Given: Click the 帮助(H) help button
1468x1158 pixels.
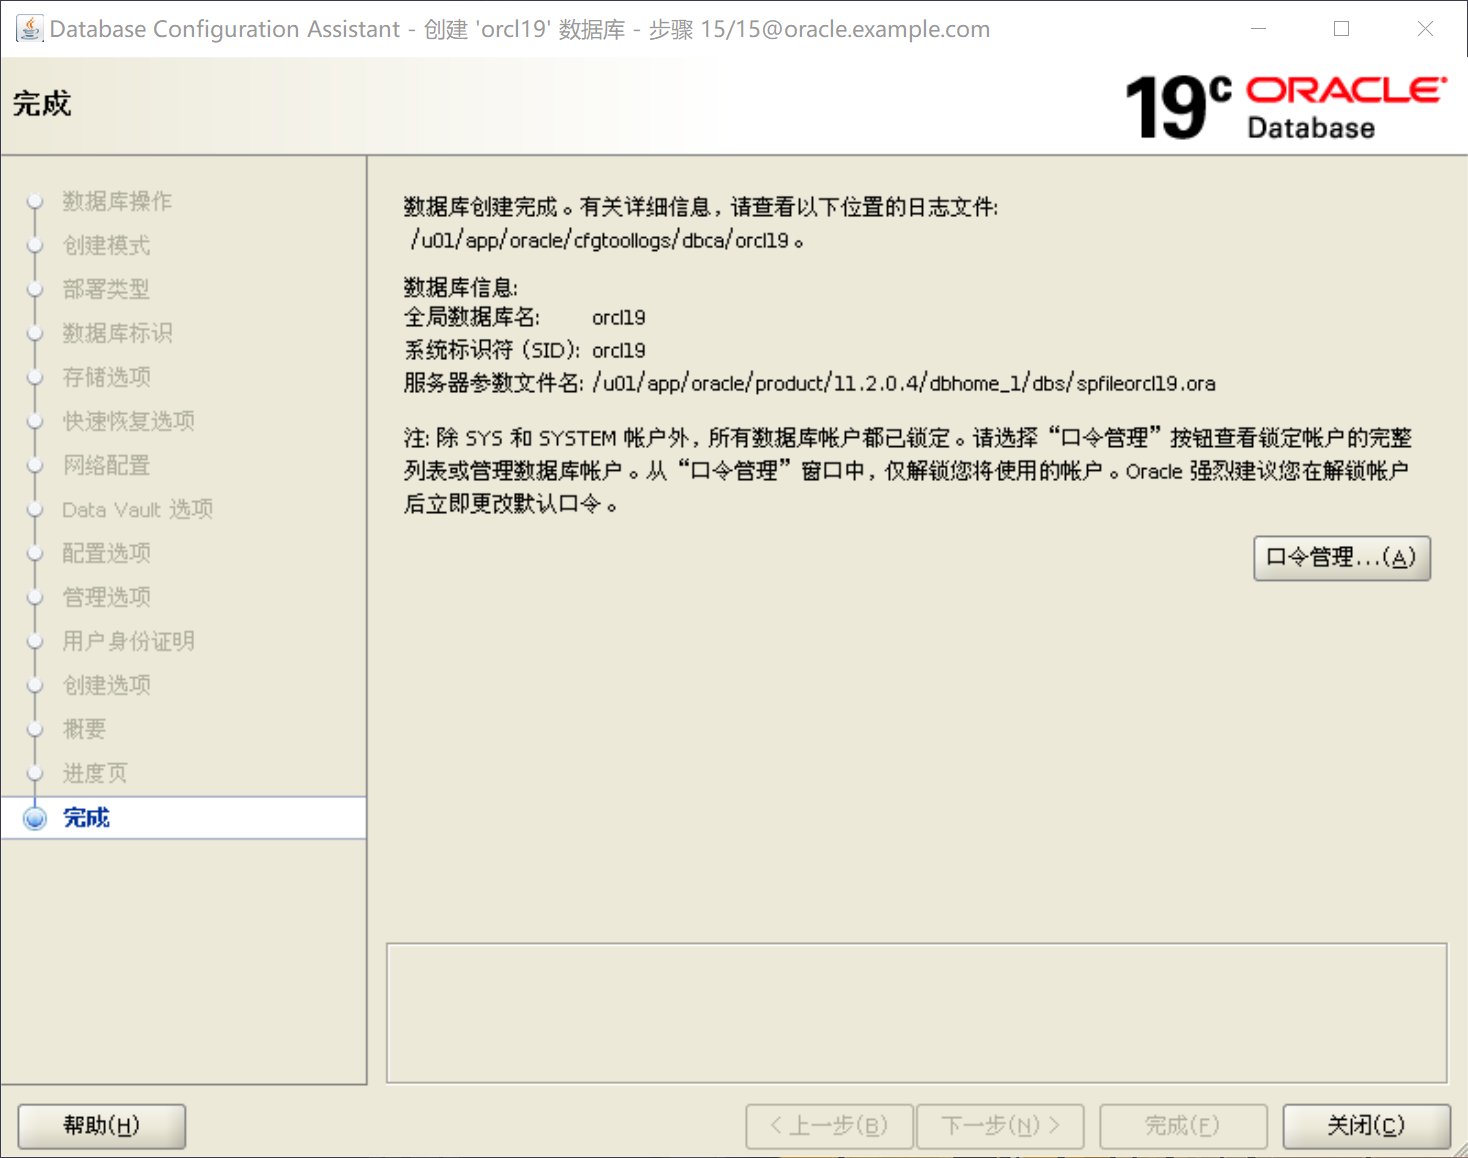Looking at the screenshot, I should [x=102, y=1126].
